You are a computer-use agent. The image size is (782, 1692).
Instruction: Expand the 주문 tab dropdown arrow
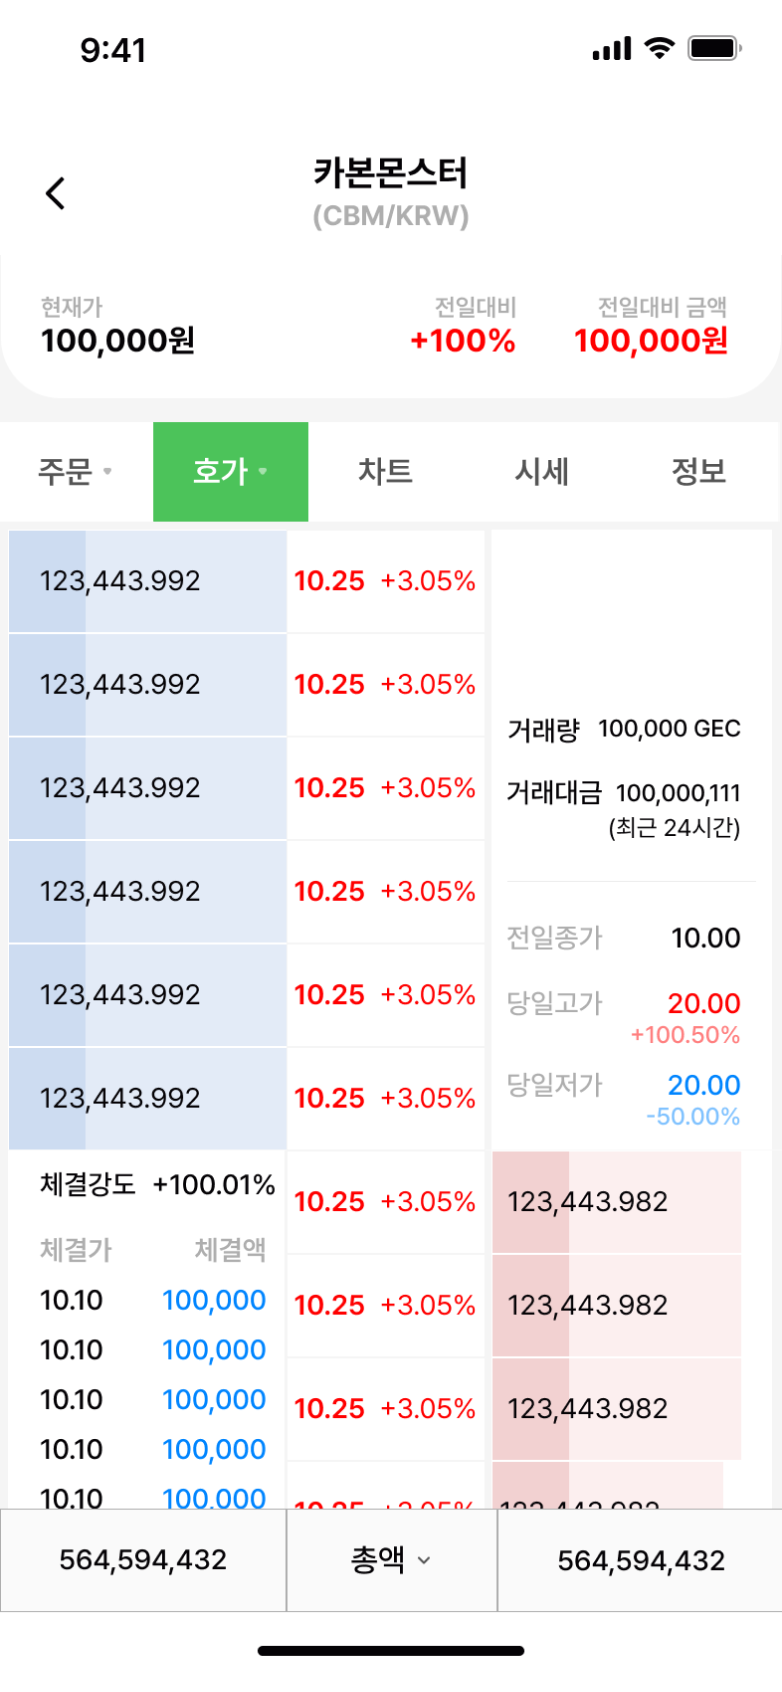tap(107, 471)
